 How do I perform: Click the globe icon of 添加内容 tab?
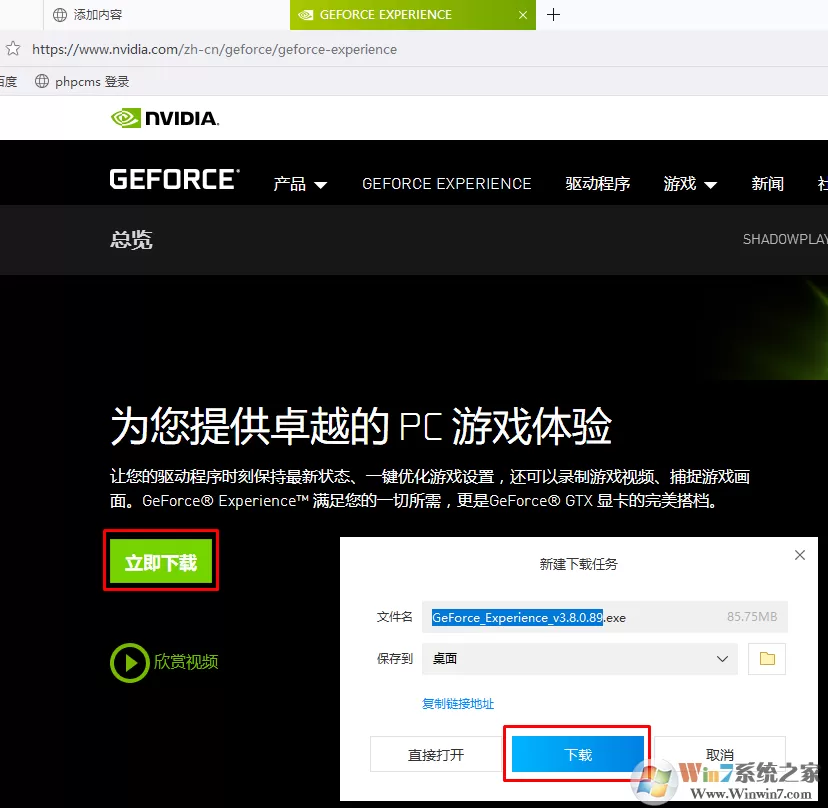tap(60, 15)
